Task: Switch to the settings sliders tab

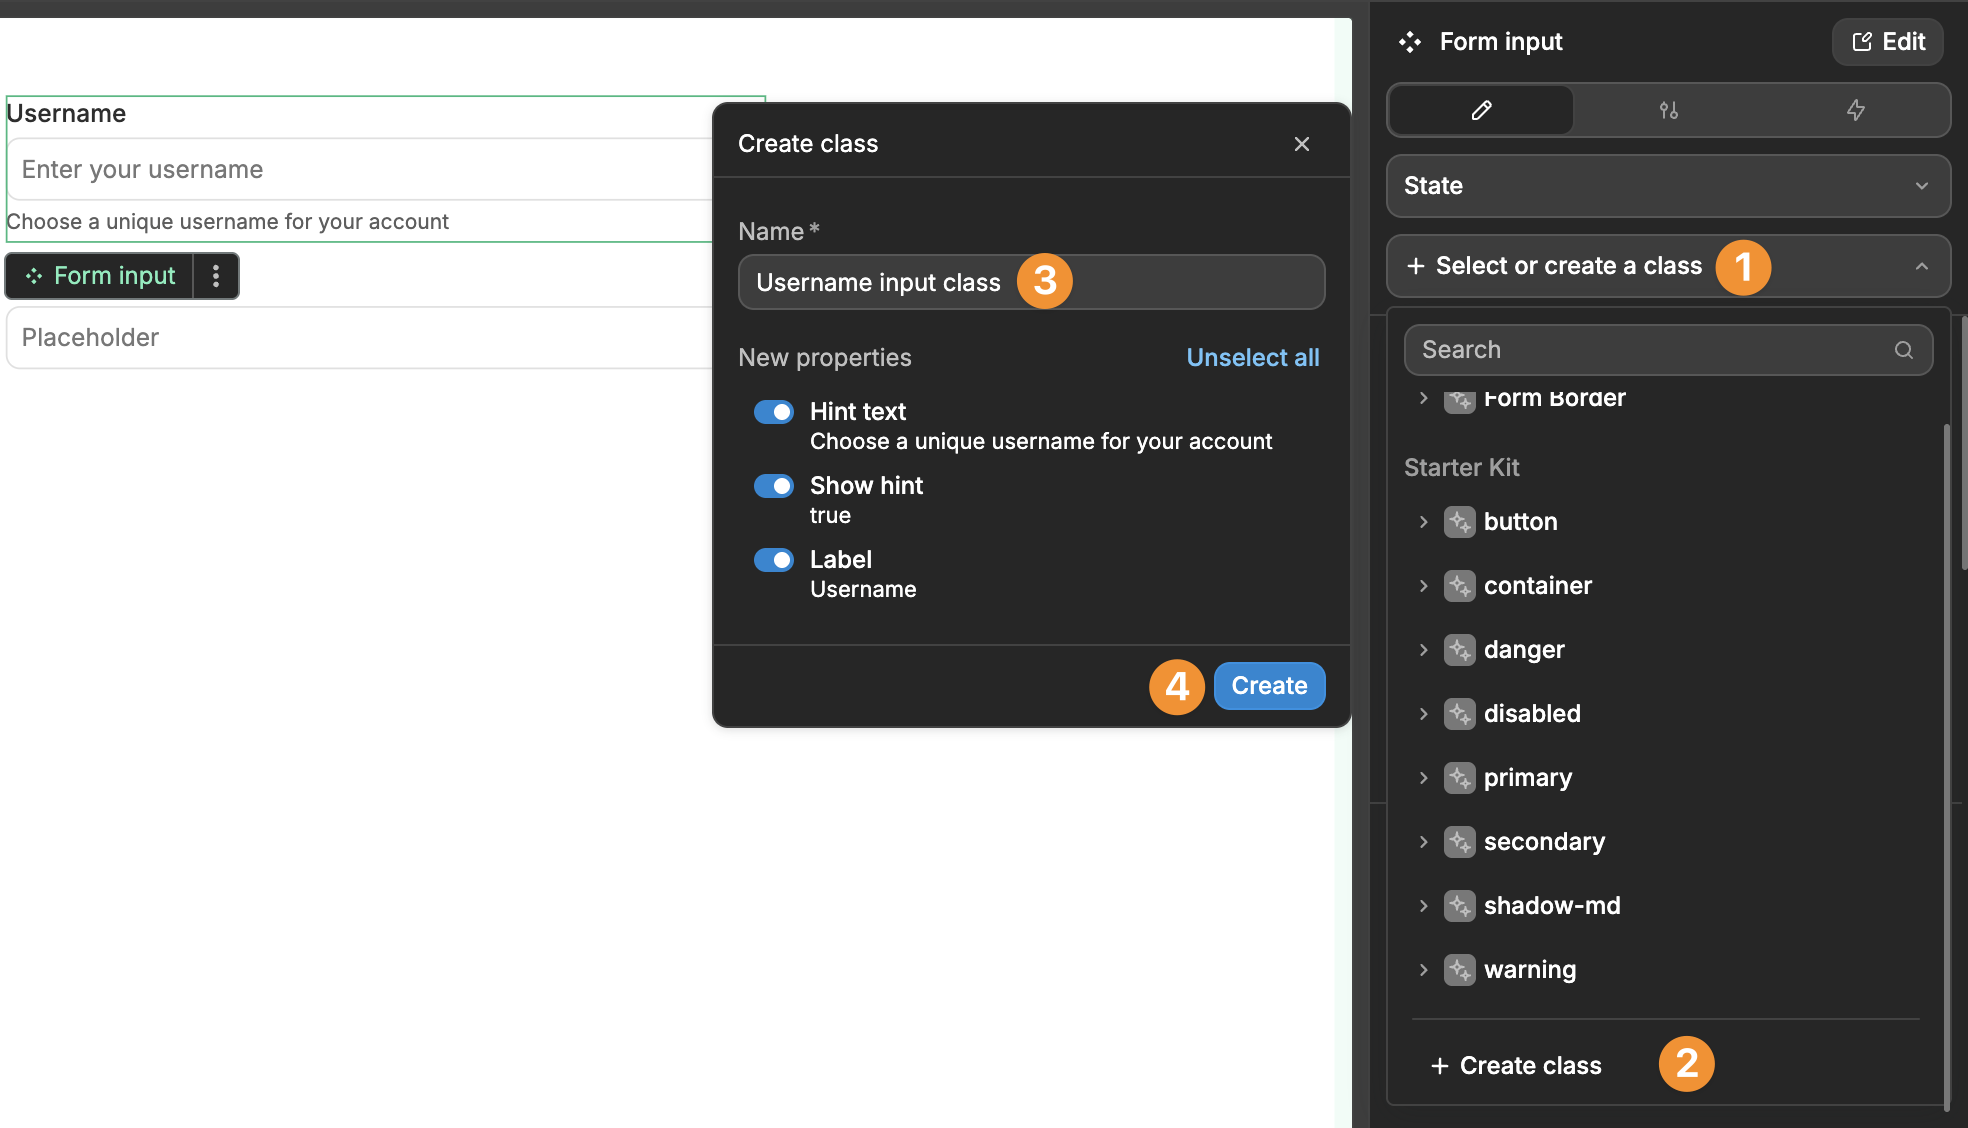Action: [1668, 110]
